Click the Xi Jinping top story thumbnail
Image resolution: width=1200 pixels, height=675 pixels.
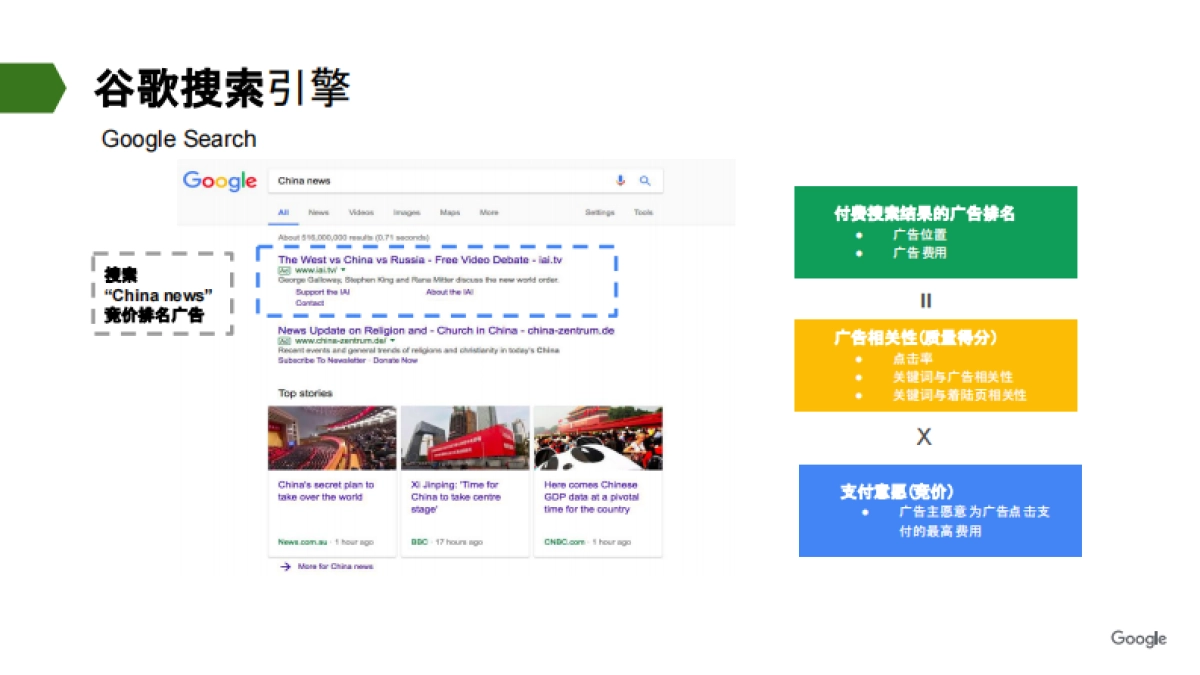[x=464, y=436]
